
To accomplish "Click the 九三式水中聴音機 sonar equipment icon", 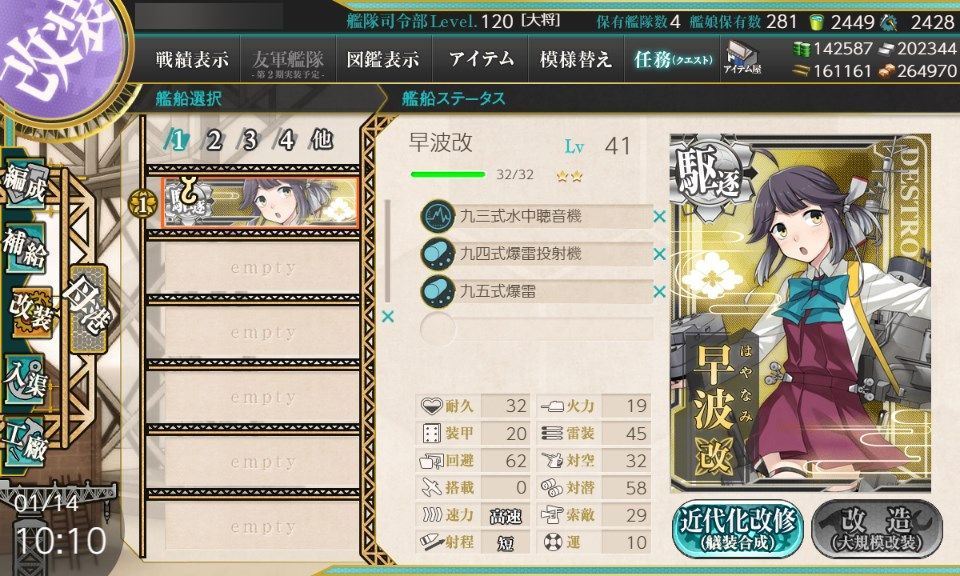I will tap(437, 216).
